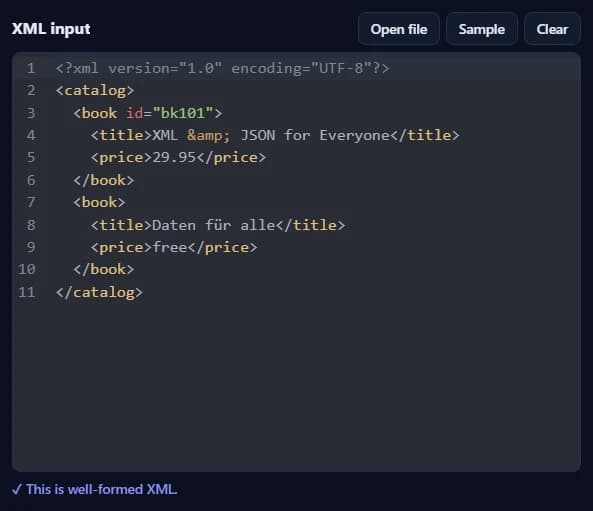593x511 pixels.
Task: Click the id="bk101" attribute
Action: click(x=169, y=113)
